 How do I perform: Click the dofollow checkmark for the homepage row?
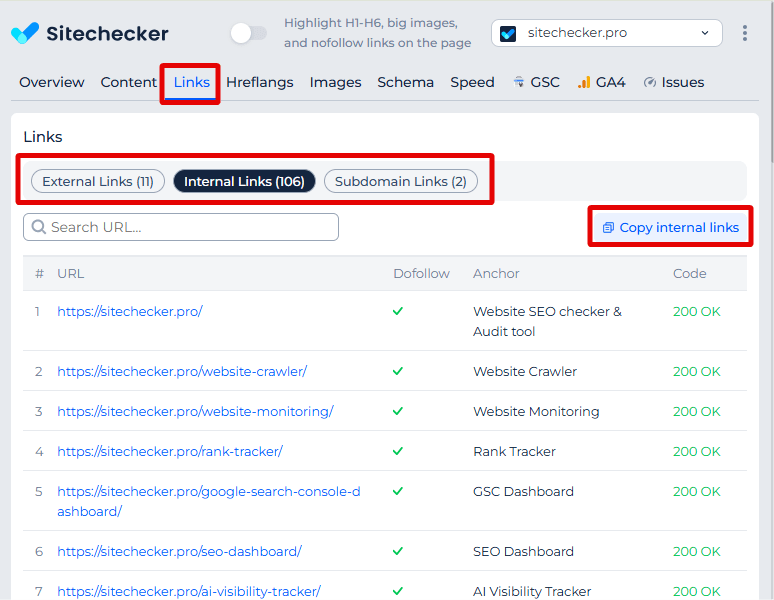(x=398, y=311)
